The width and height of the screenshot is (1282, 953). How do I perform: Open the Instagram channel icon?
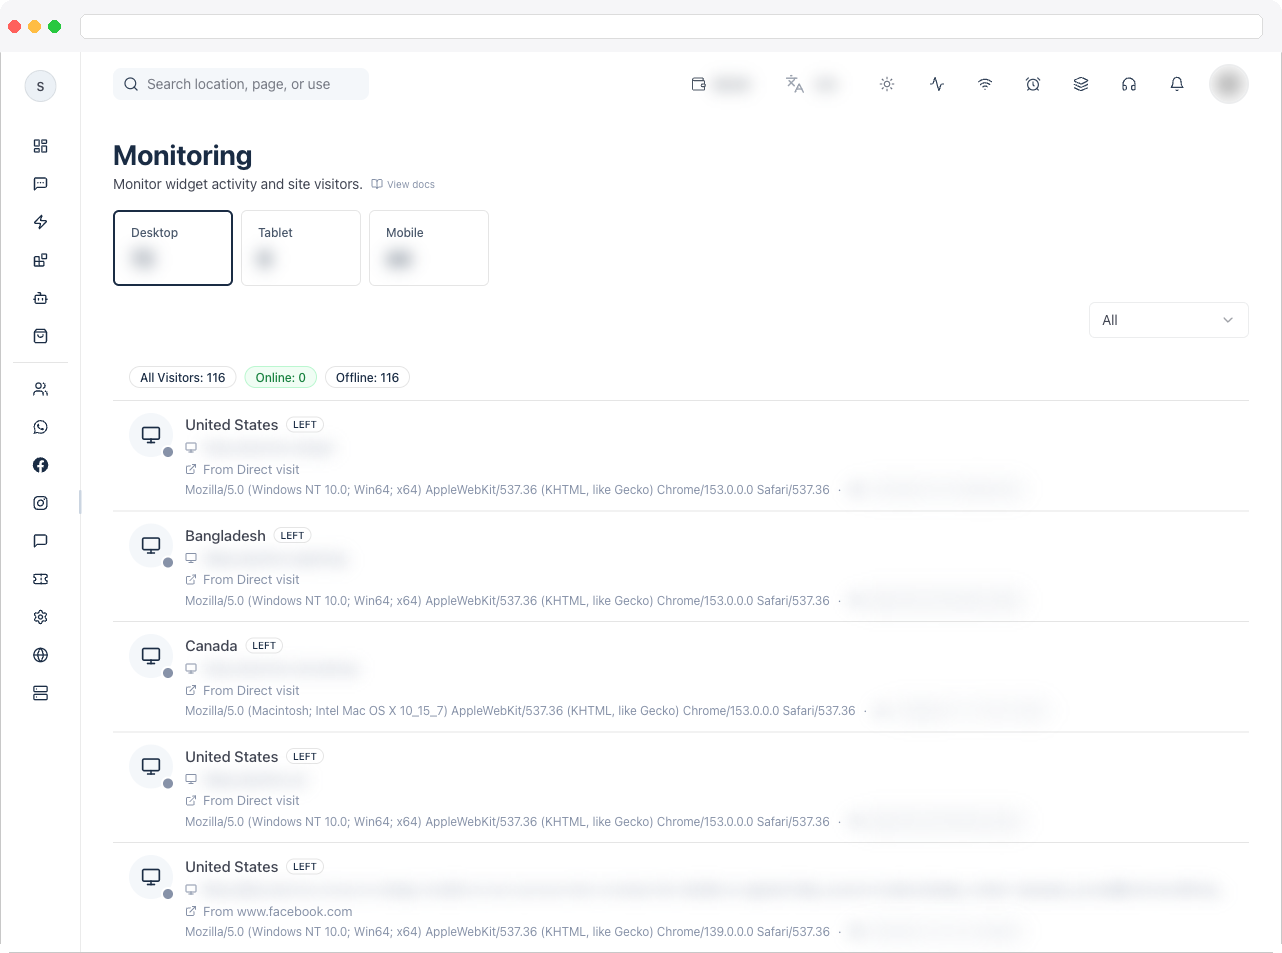(40, 503)
